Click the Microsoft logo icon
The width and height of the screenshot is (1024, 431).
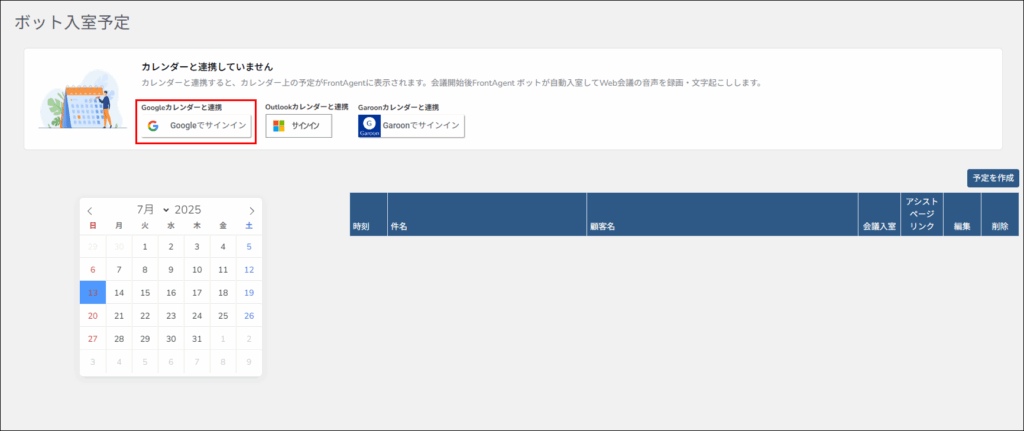click(x=279, y=126)
